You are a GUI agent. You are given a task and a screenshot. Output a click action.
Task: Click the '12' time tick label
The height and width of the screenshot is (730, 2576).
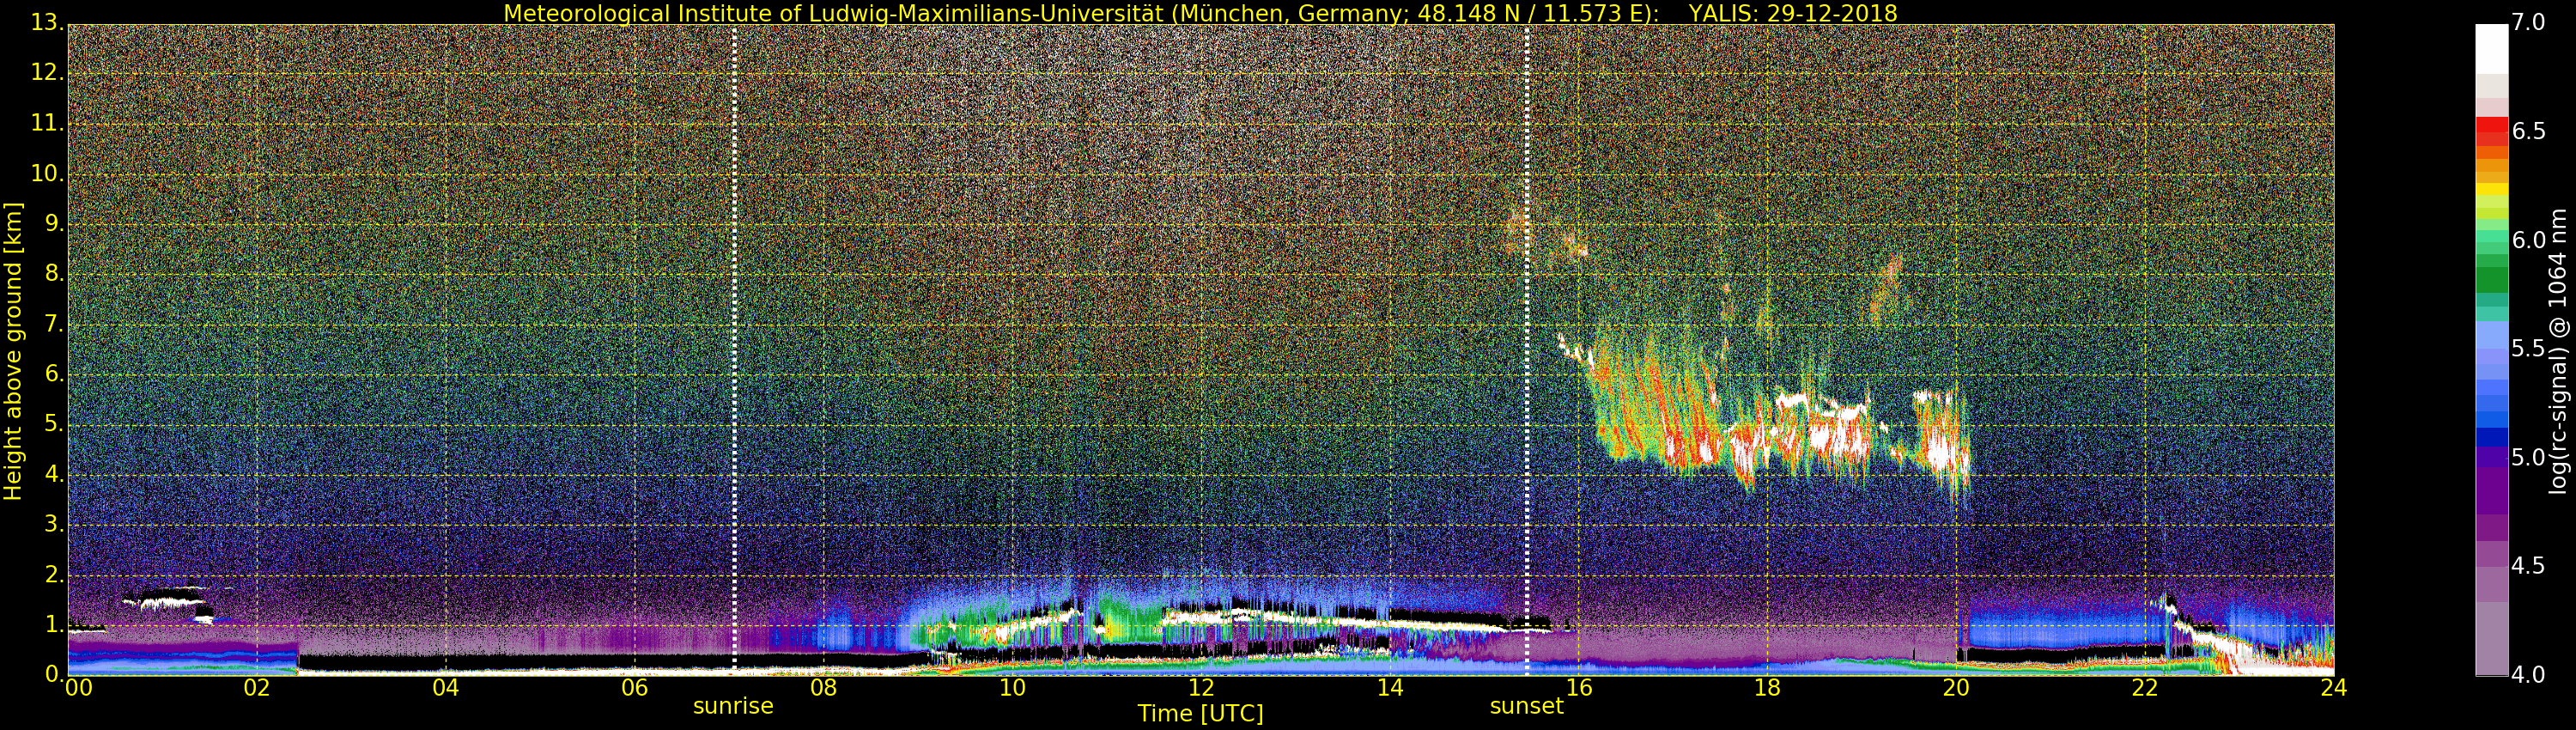coord(1201,687)
